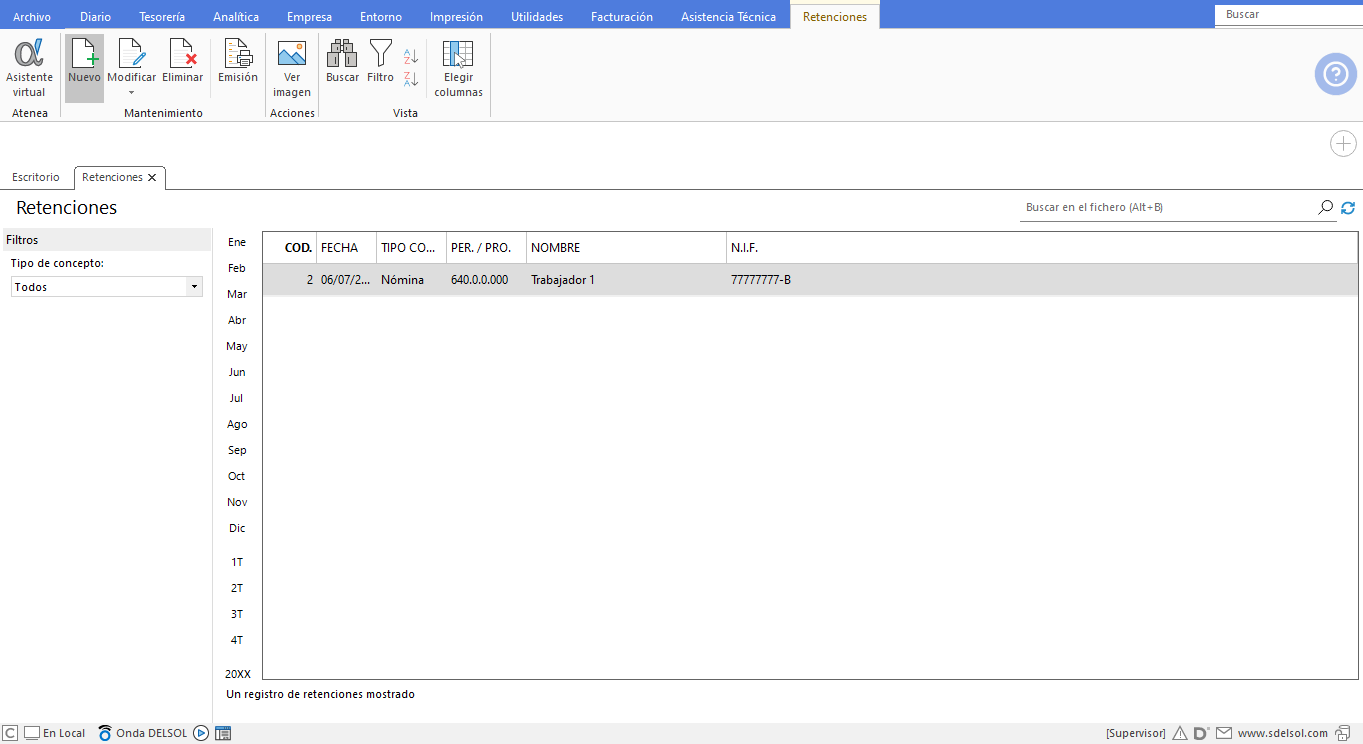The height and width of the screenshot is (744, 1363).
Task: Click the magnifier search in file icon
Action: point(1325,207)
